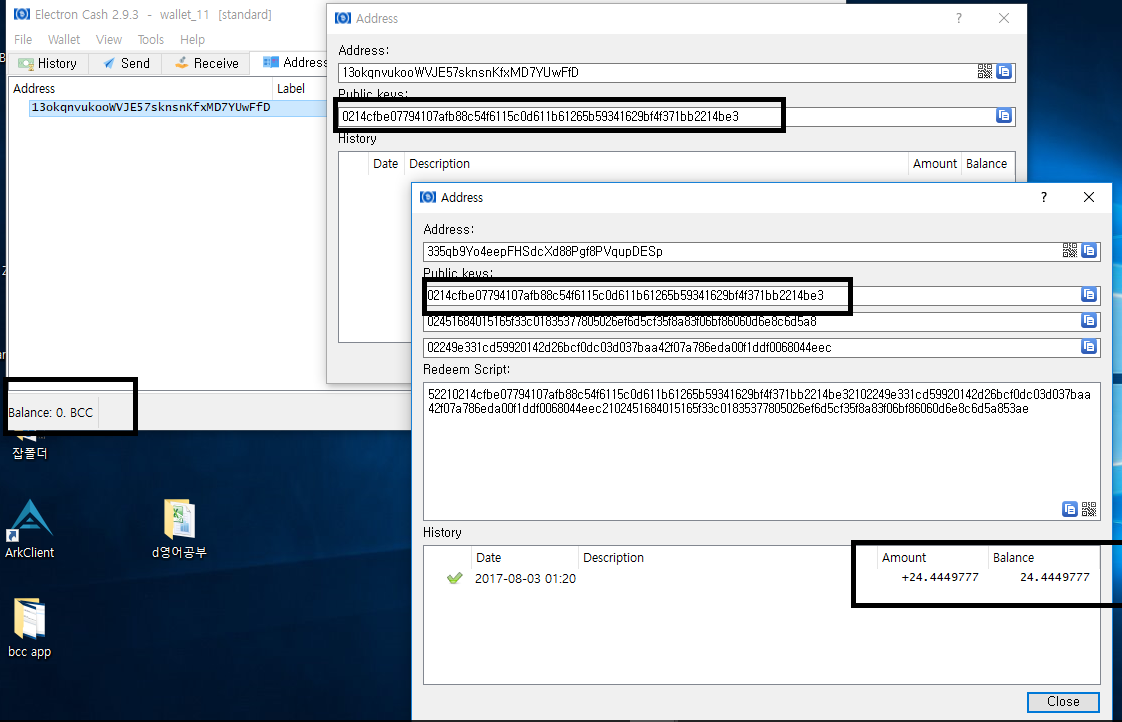Viewport: 1122px width, 722px height.
Task: Open the Help menu
Action: 192,39
